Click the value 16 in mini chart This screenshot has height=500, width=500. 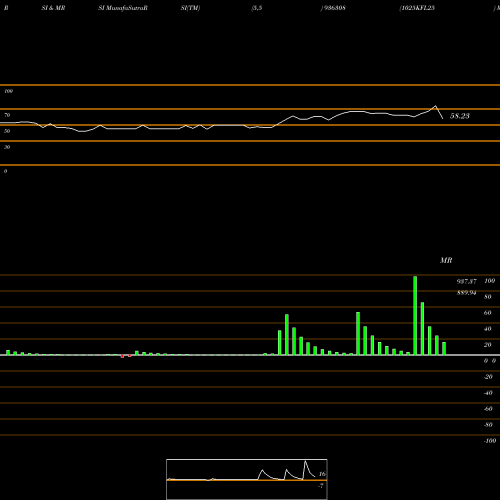[322, 474]
